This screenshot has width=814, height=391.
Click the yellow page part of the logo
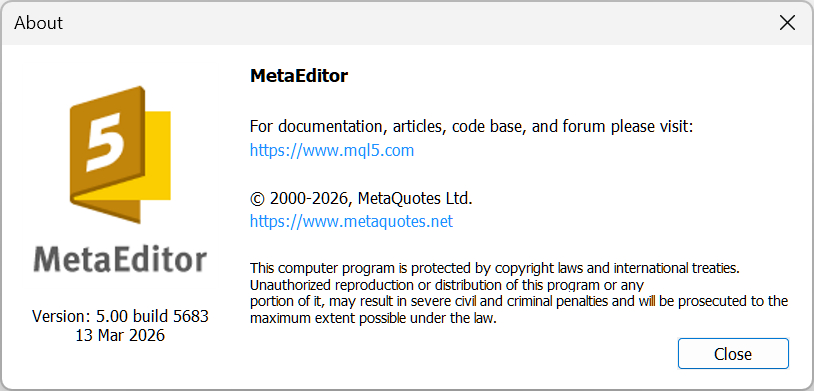click(x=156, y=156)
